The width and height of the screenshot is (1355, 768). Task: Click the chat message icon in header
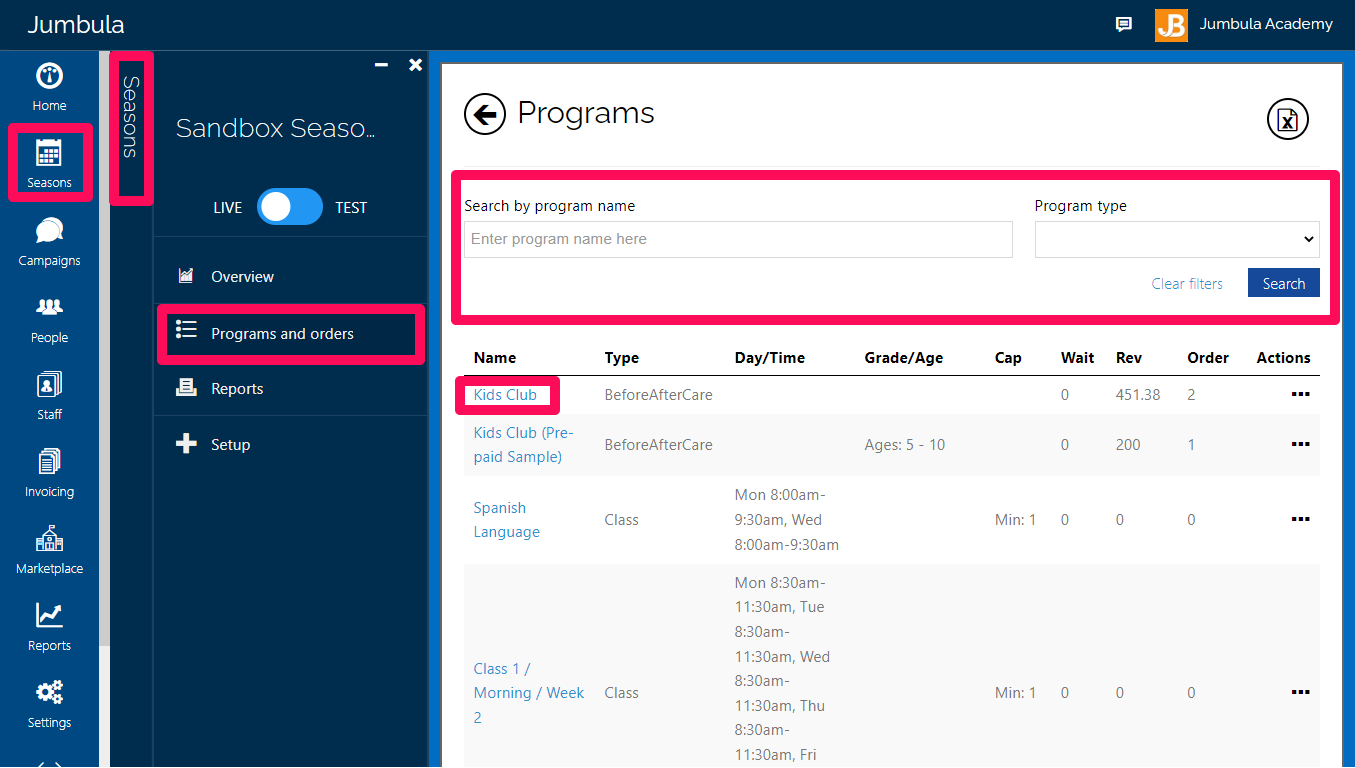pos(1124,25)
